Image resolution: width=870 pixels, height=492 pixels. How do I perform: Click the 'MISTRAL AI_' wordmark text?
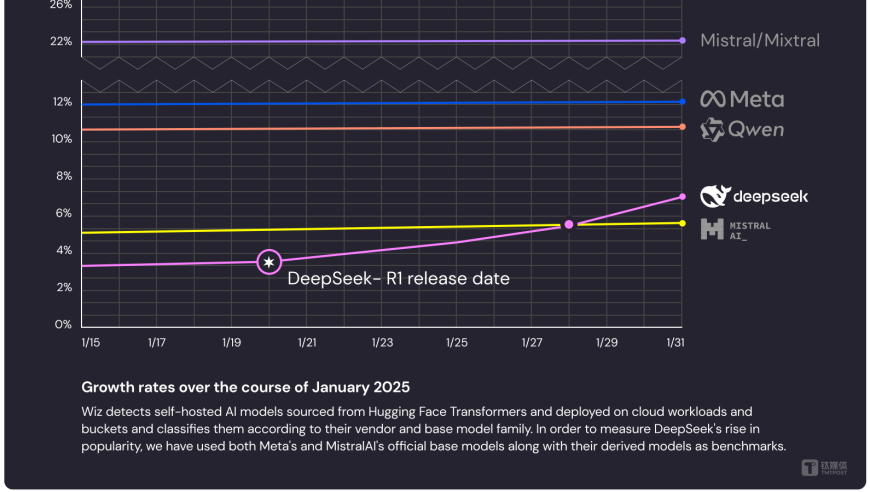pos(750,231)
